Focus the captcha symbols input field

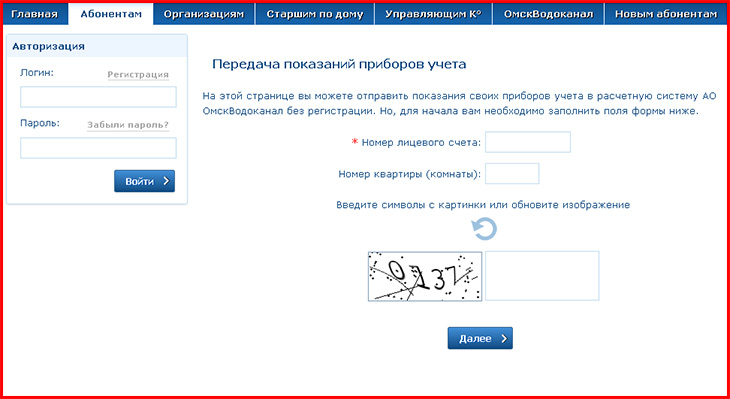tap(542, 276)
